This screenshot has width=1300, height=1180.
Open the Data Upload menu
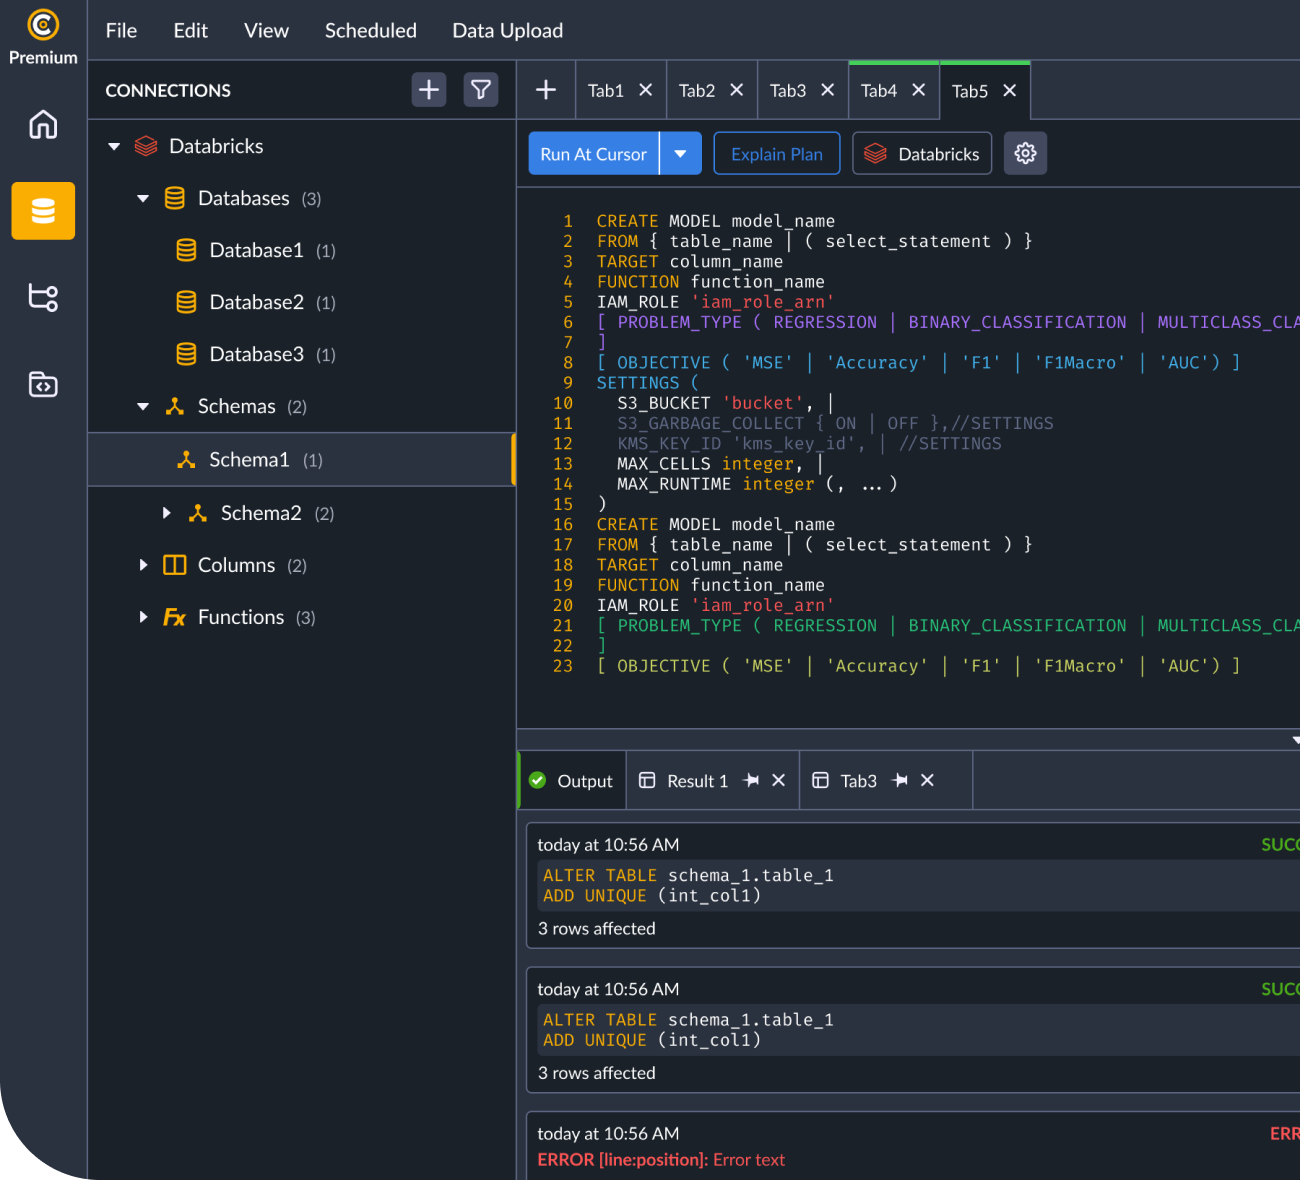[x=508, y=30]
